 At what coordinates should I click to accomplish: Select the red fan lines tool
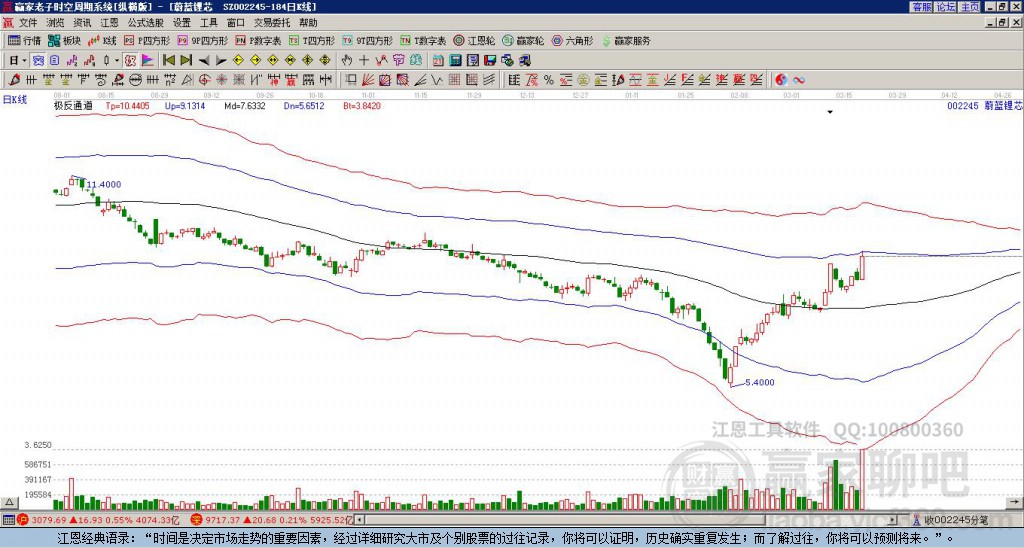click(368, 80)
